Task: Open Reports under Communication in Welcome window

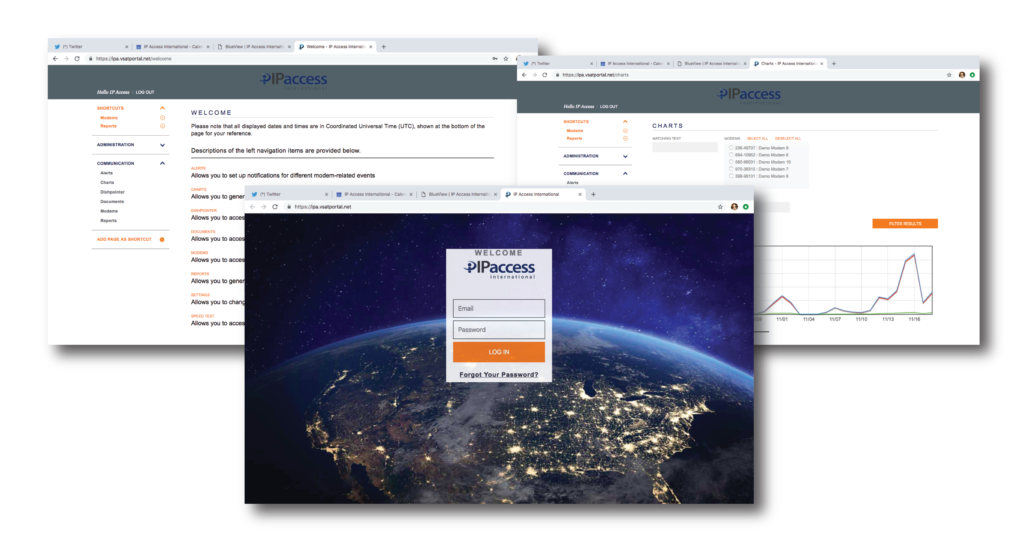Action: 108,221
